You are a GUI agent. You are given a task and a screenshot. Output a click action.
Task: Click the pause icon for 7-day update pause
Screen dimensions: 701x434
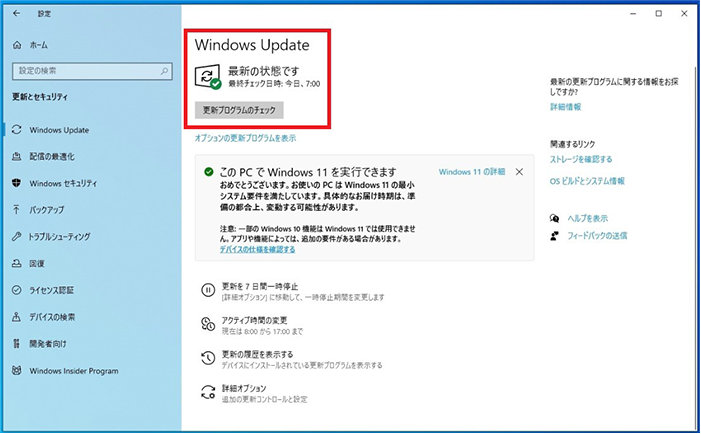click(x=208, y=290)
